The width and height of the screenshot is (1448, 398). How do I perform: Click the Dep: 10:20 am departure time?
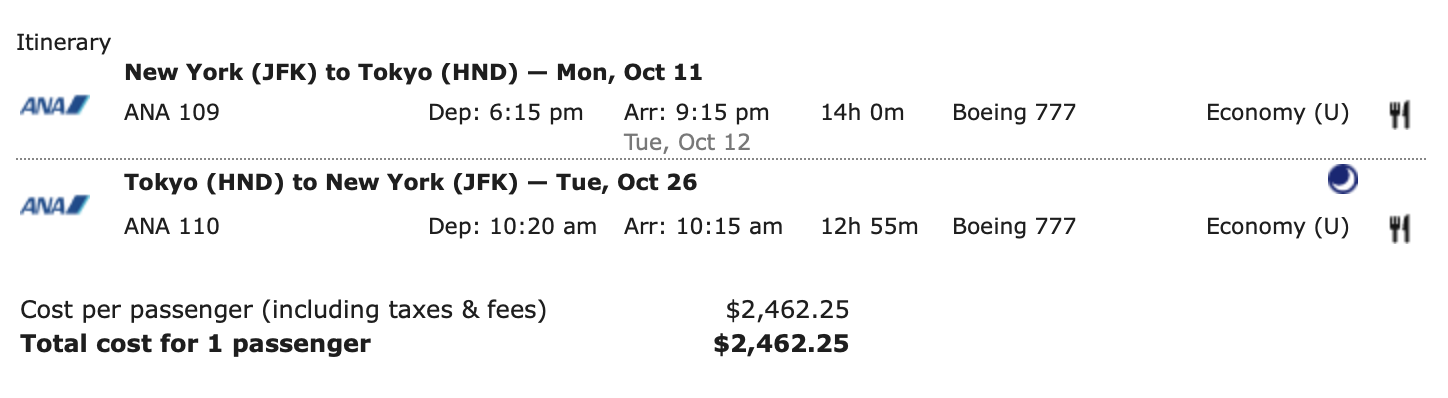click(x=512, y=227)
